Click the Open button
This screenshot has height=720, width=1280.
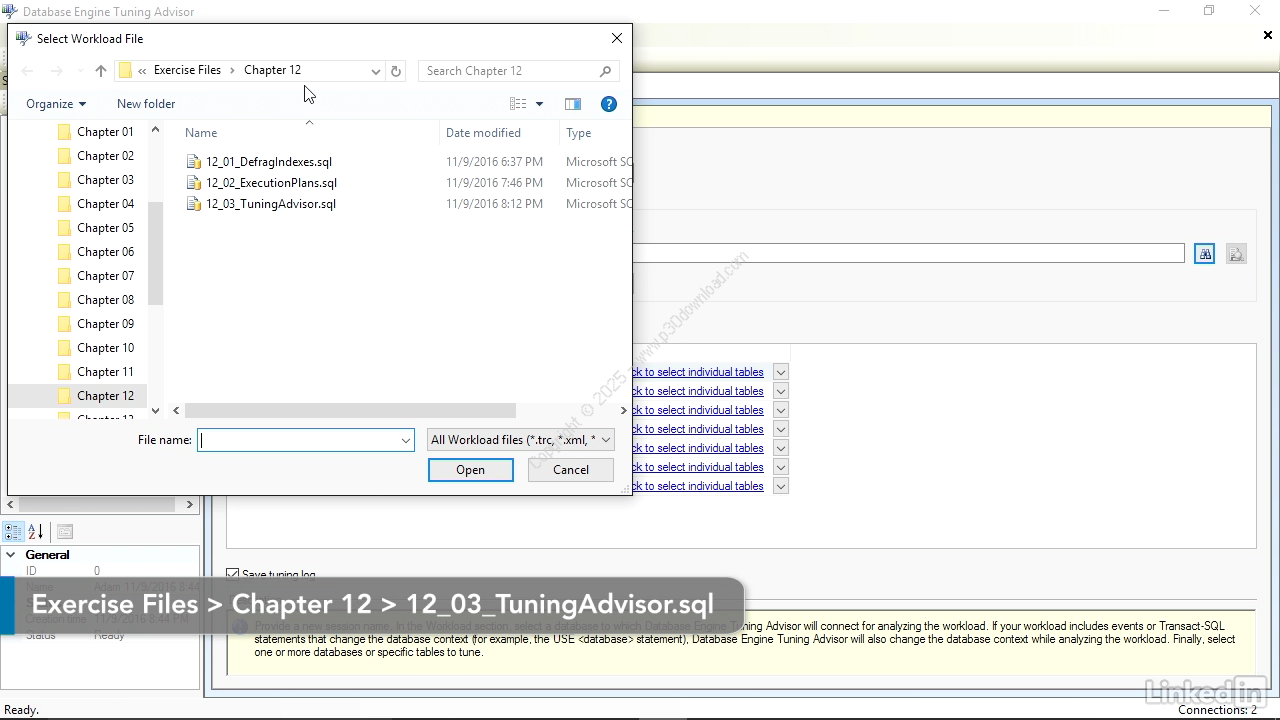[x=471, y=470]
